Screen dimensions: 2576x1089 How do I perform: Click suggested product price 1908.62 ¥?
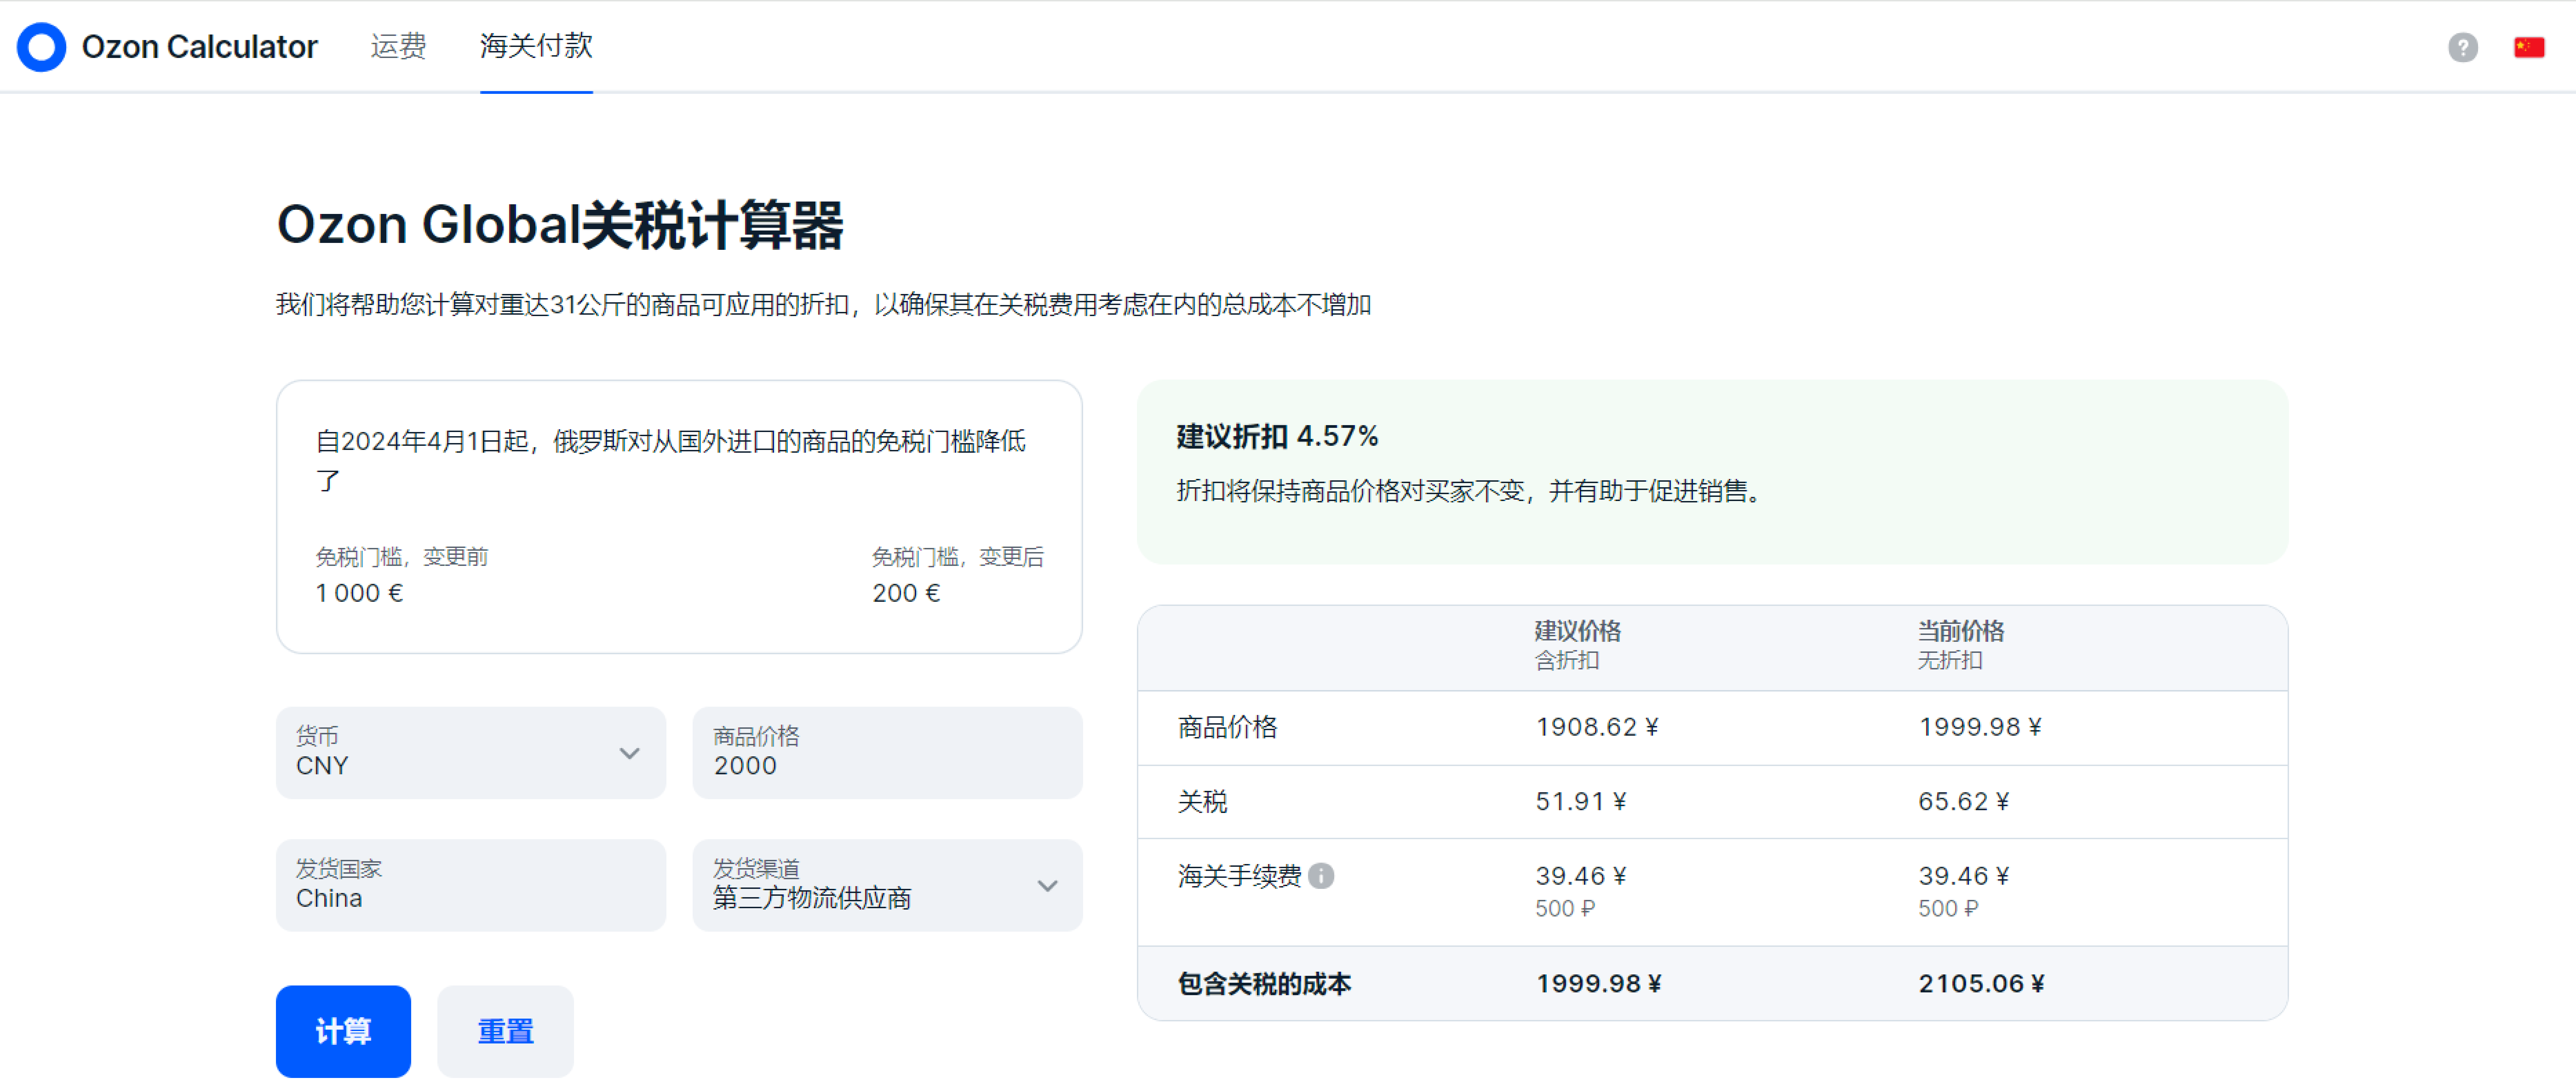point(1597,727)
